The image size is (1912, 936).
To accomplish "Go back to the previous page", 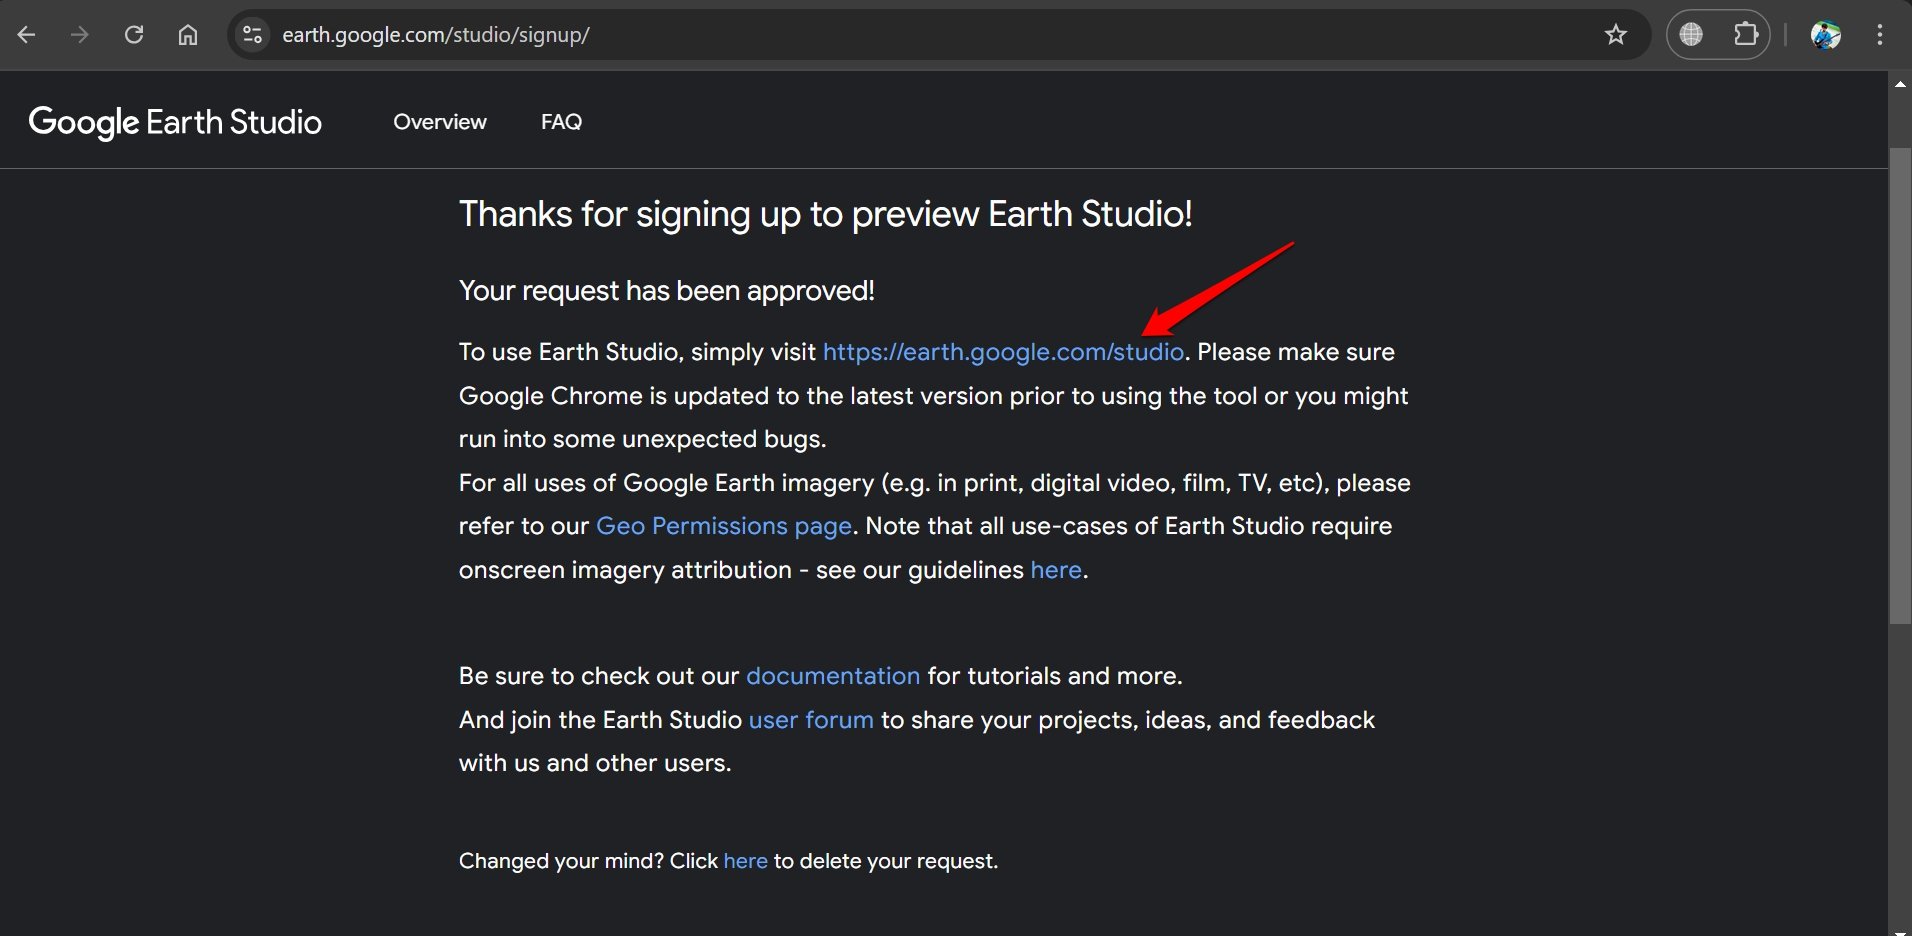I will 27,35.
